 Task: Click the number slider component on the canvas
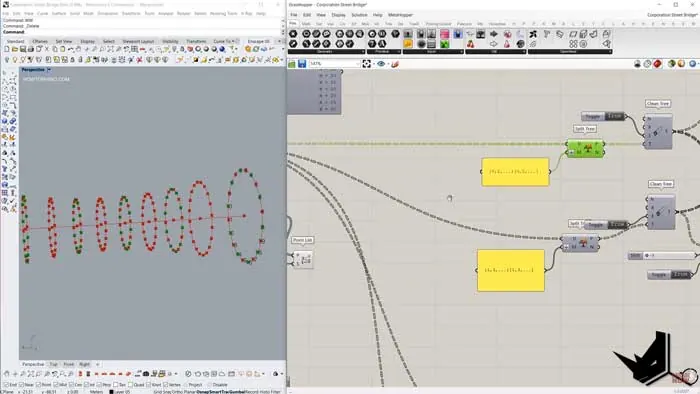pos(662,256)
